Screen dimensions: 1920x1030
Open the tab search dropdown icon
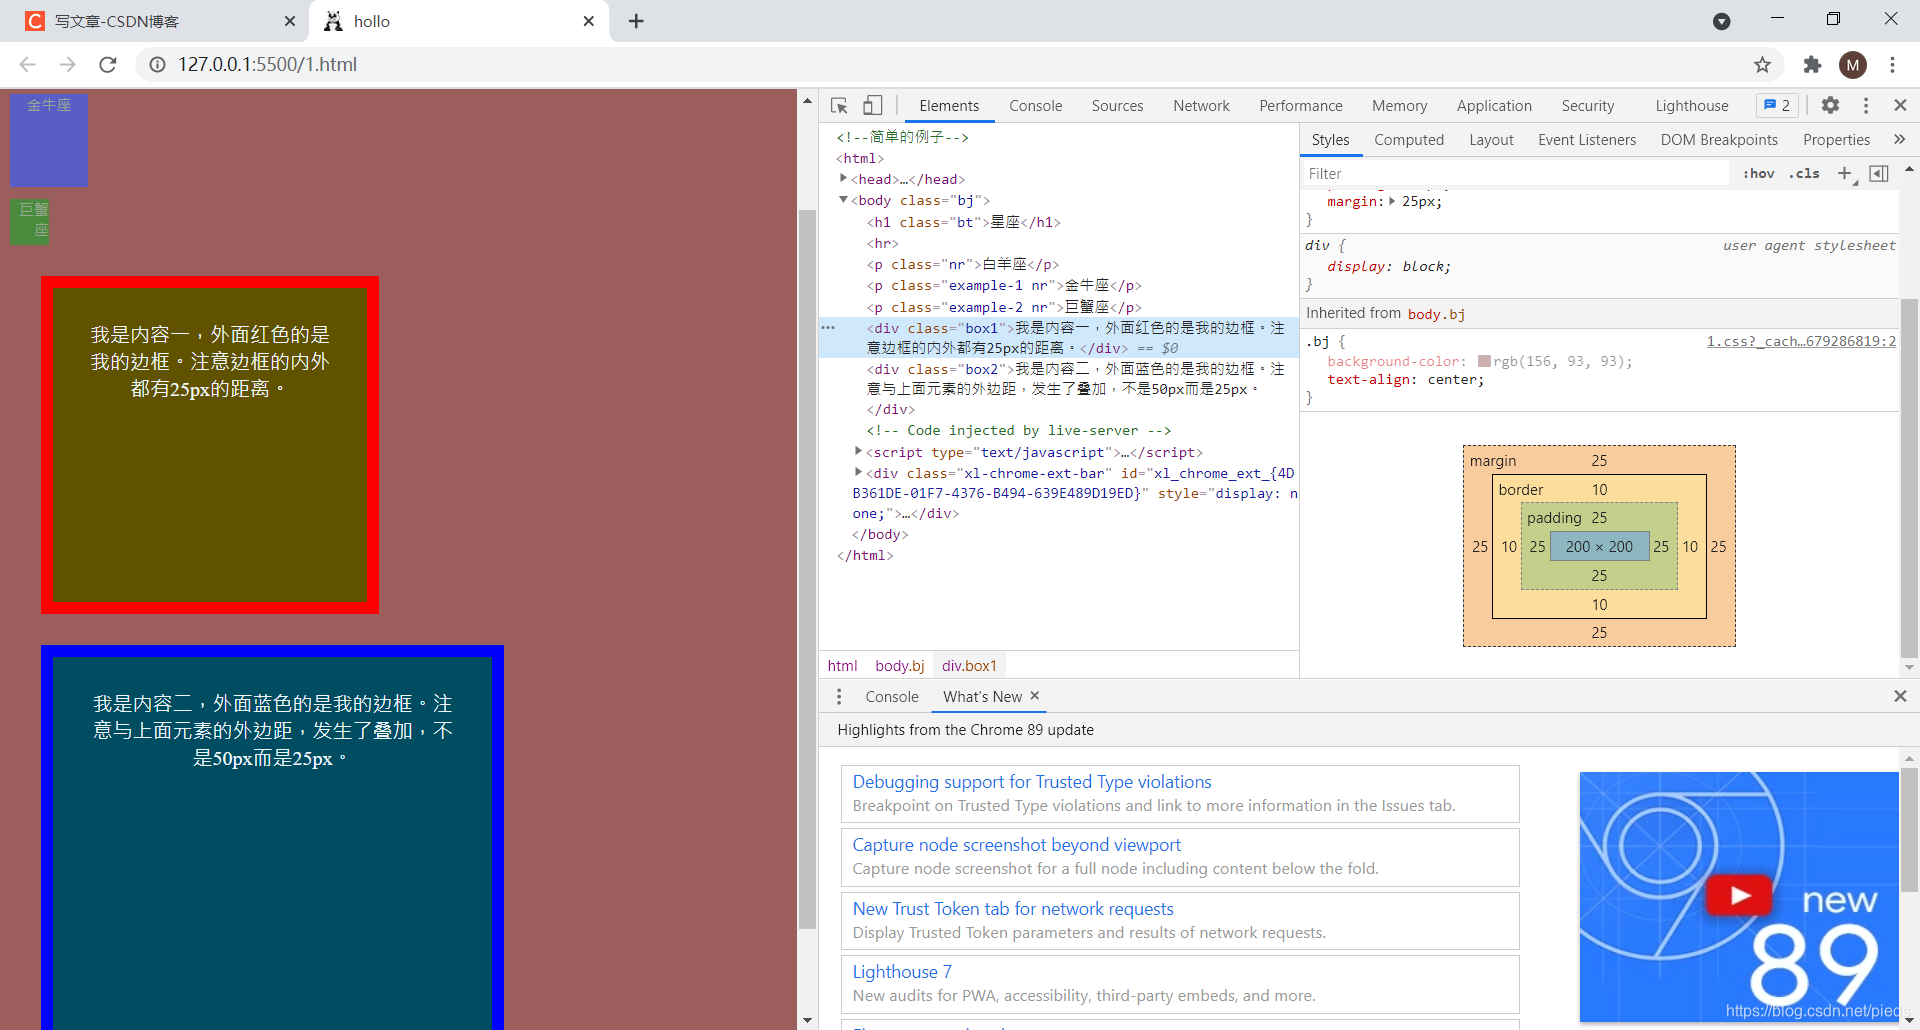tap(1721, 21)
